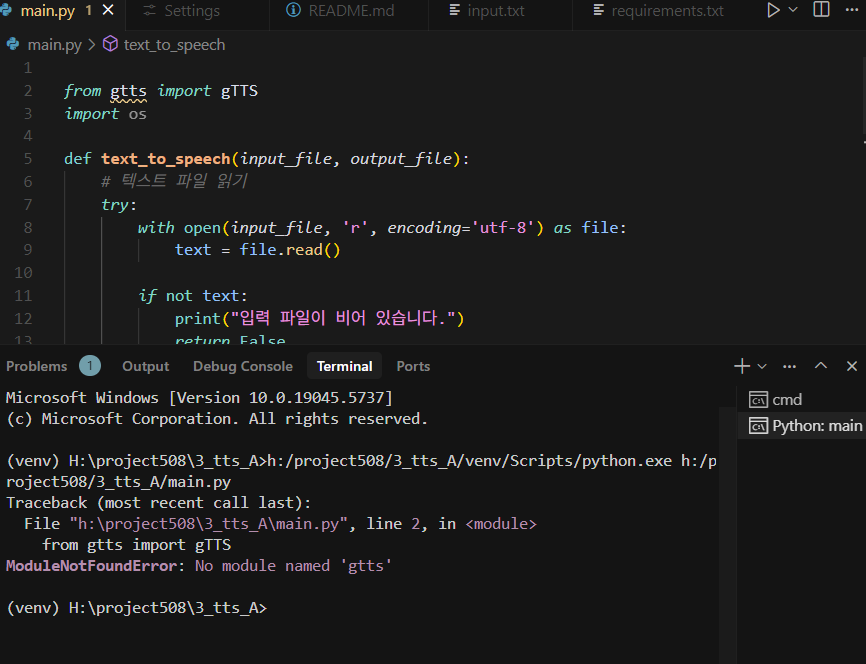The height and width of the screenshot is (664, 866).
Task: Click the file.read() call on line 9
Action: [x=290, y=250]
